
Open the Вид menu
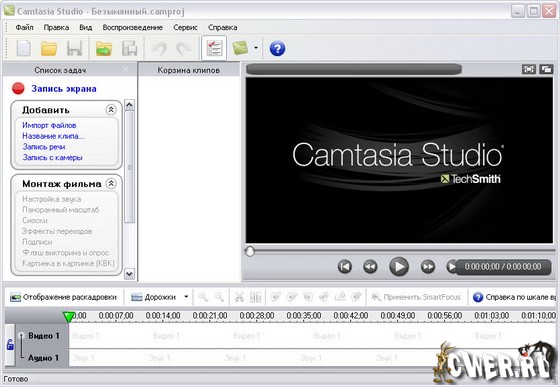[86, 27]
